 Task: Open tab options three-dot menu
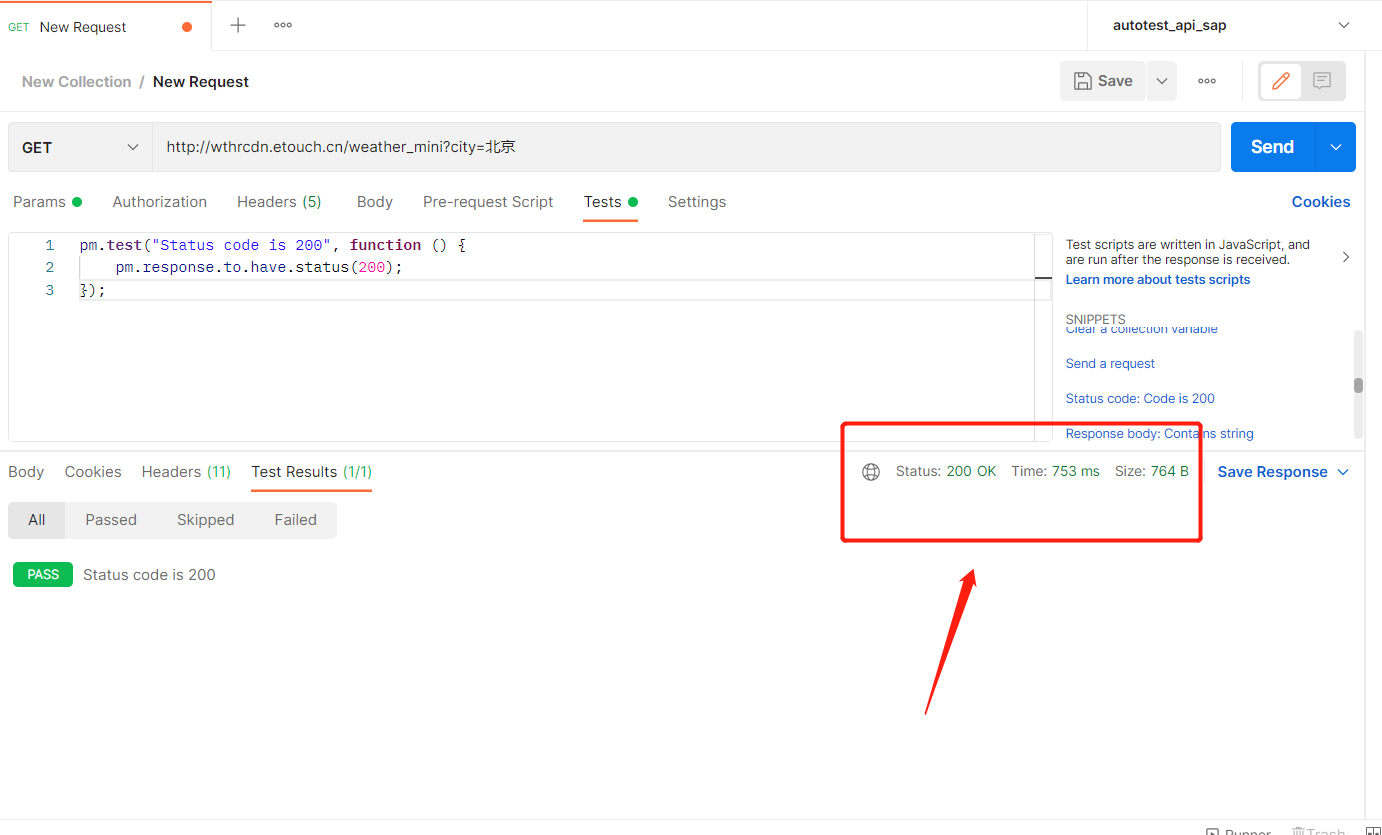click(283, 25)
